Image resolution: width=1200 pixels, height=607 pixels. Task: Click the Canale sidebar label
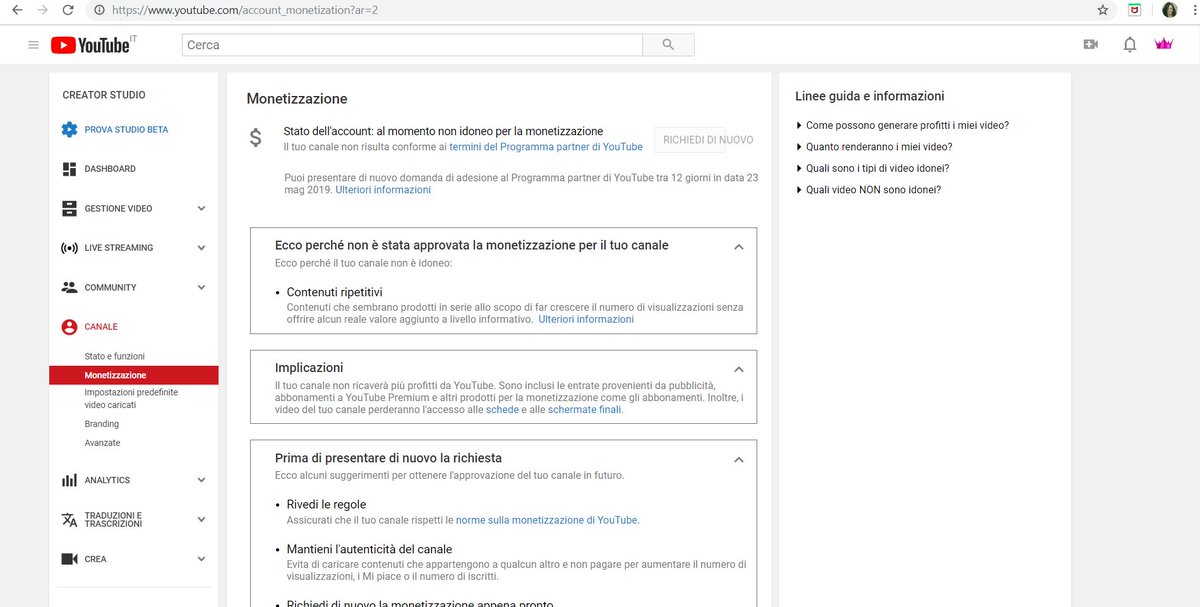[101, 327]
